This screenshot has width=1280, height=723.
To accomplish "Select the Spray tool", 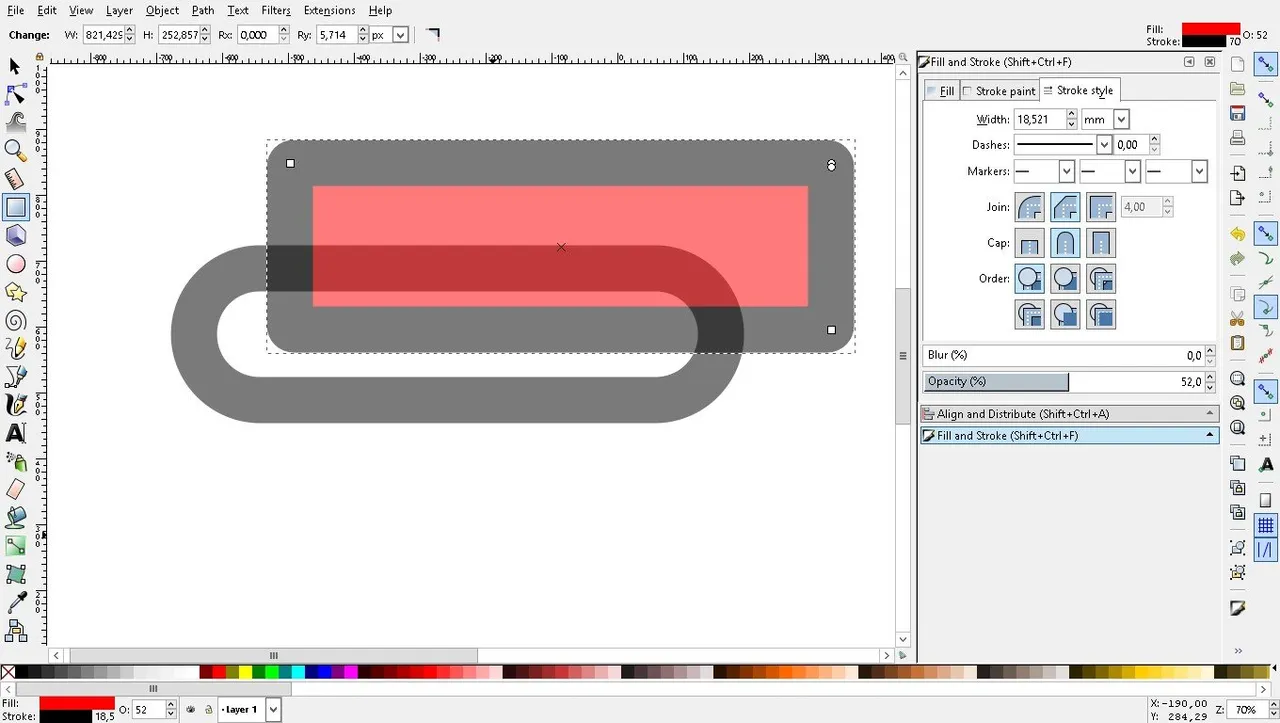I will click(15, 461).
